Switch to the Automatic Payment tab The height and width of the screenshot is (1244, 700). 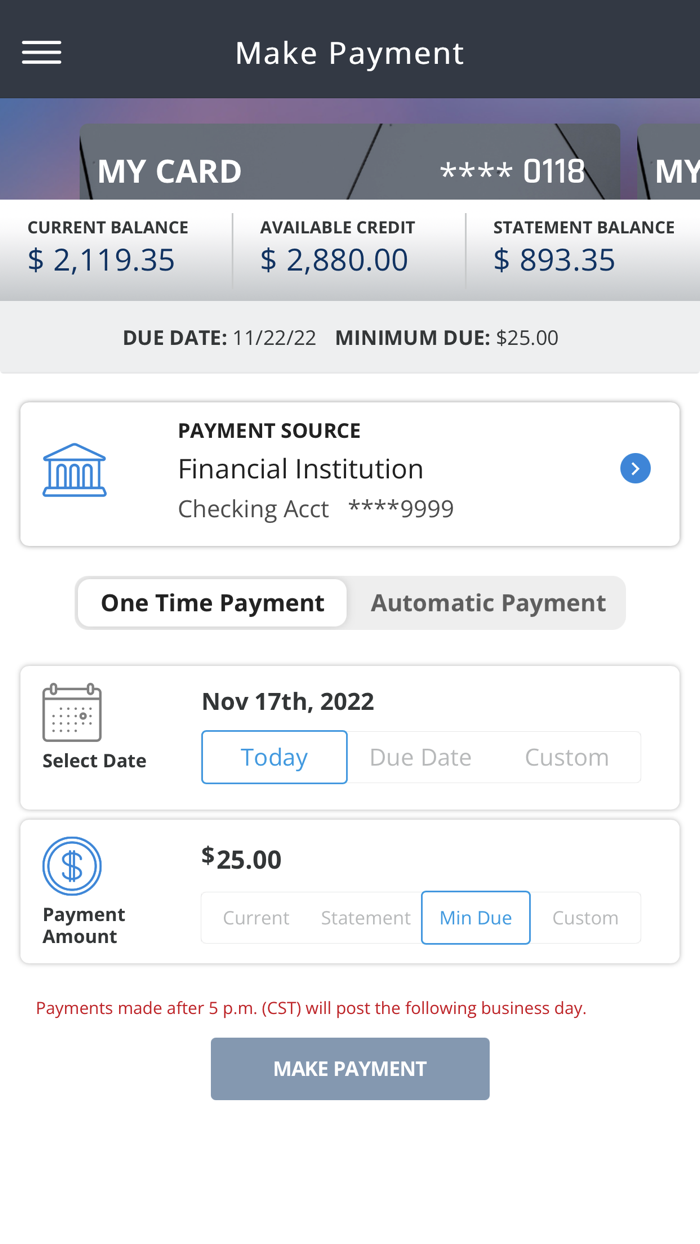[x=488, y=602]
